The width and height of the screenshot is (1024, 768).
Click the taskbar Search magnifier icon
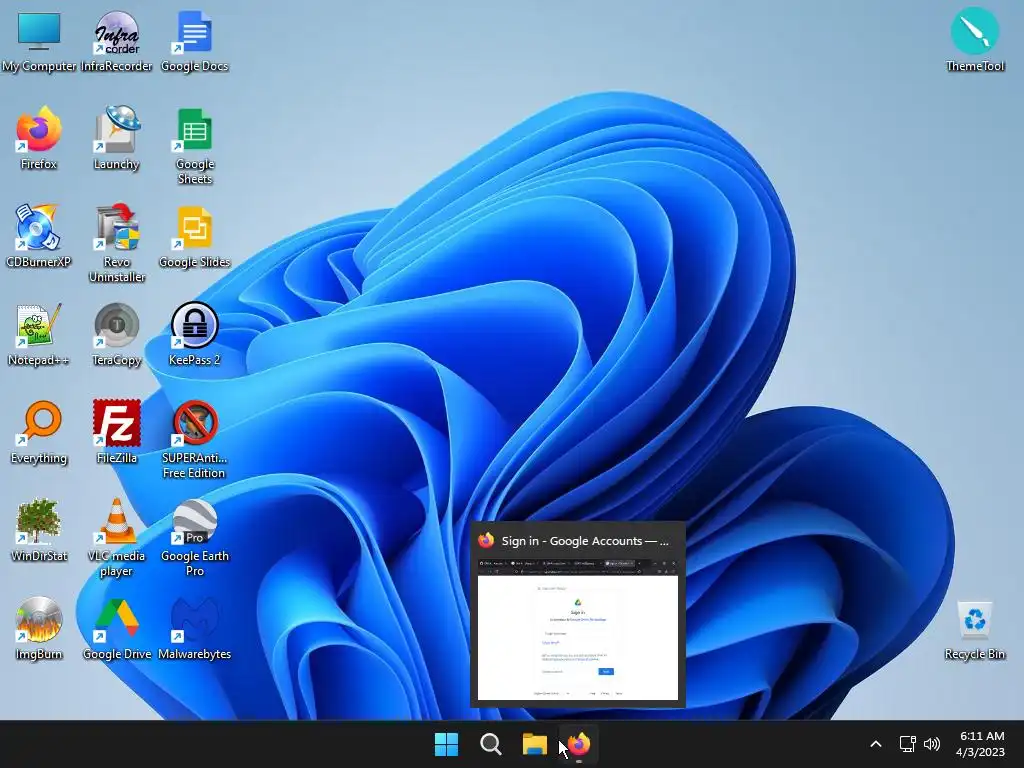point(490,744)
